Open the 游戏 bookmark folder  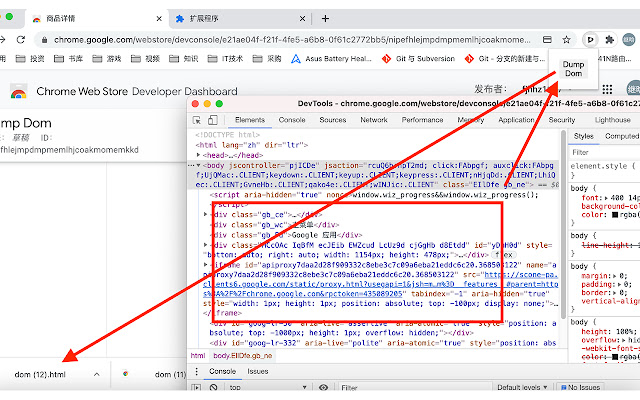pyautogui.click(x=107, y=59)
